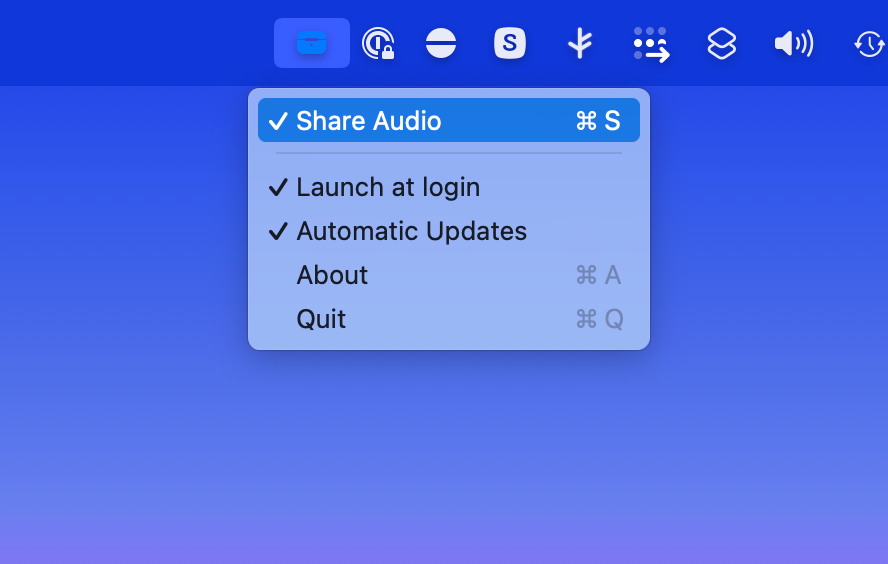Open the dots-with-arrow menu bar icon

tap(651, 44)
